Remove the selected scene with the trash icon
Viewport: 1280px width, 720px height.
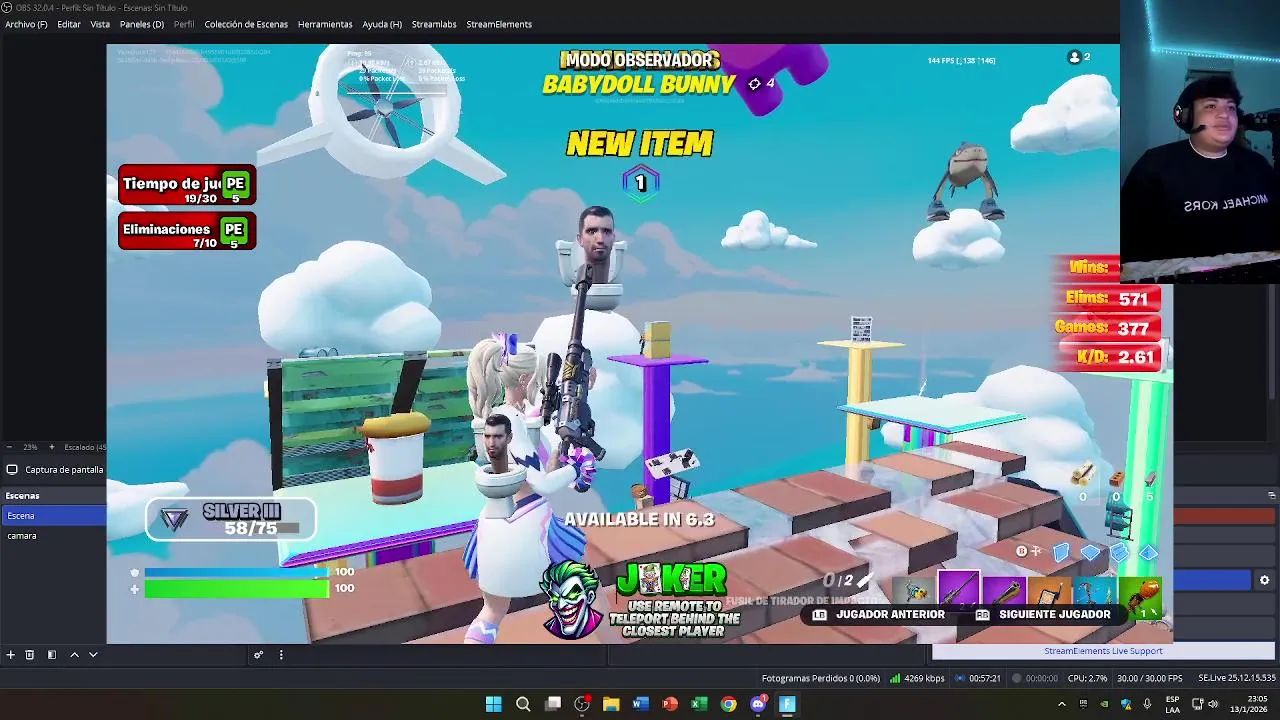(30, 654)
